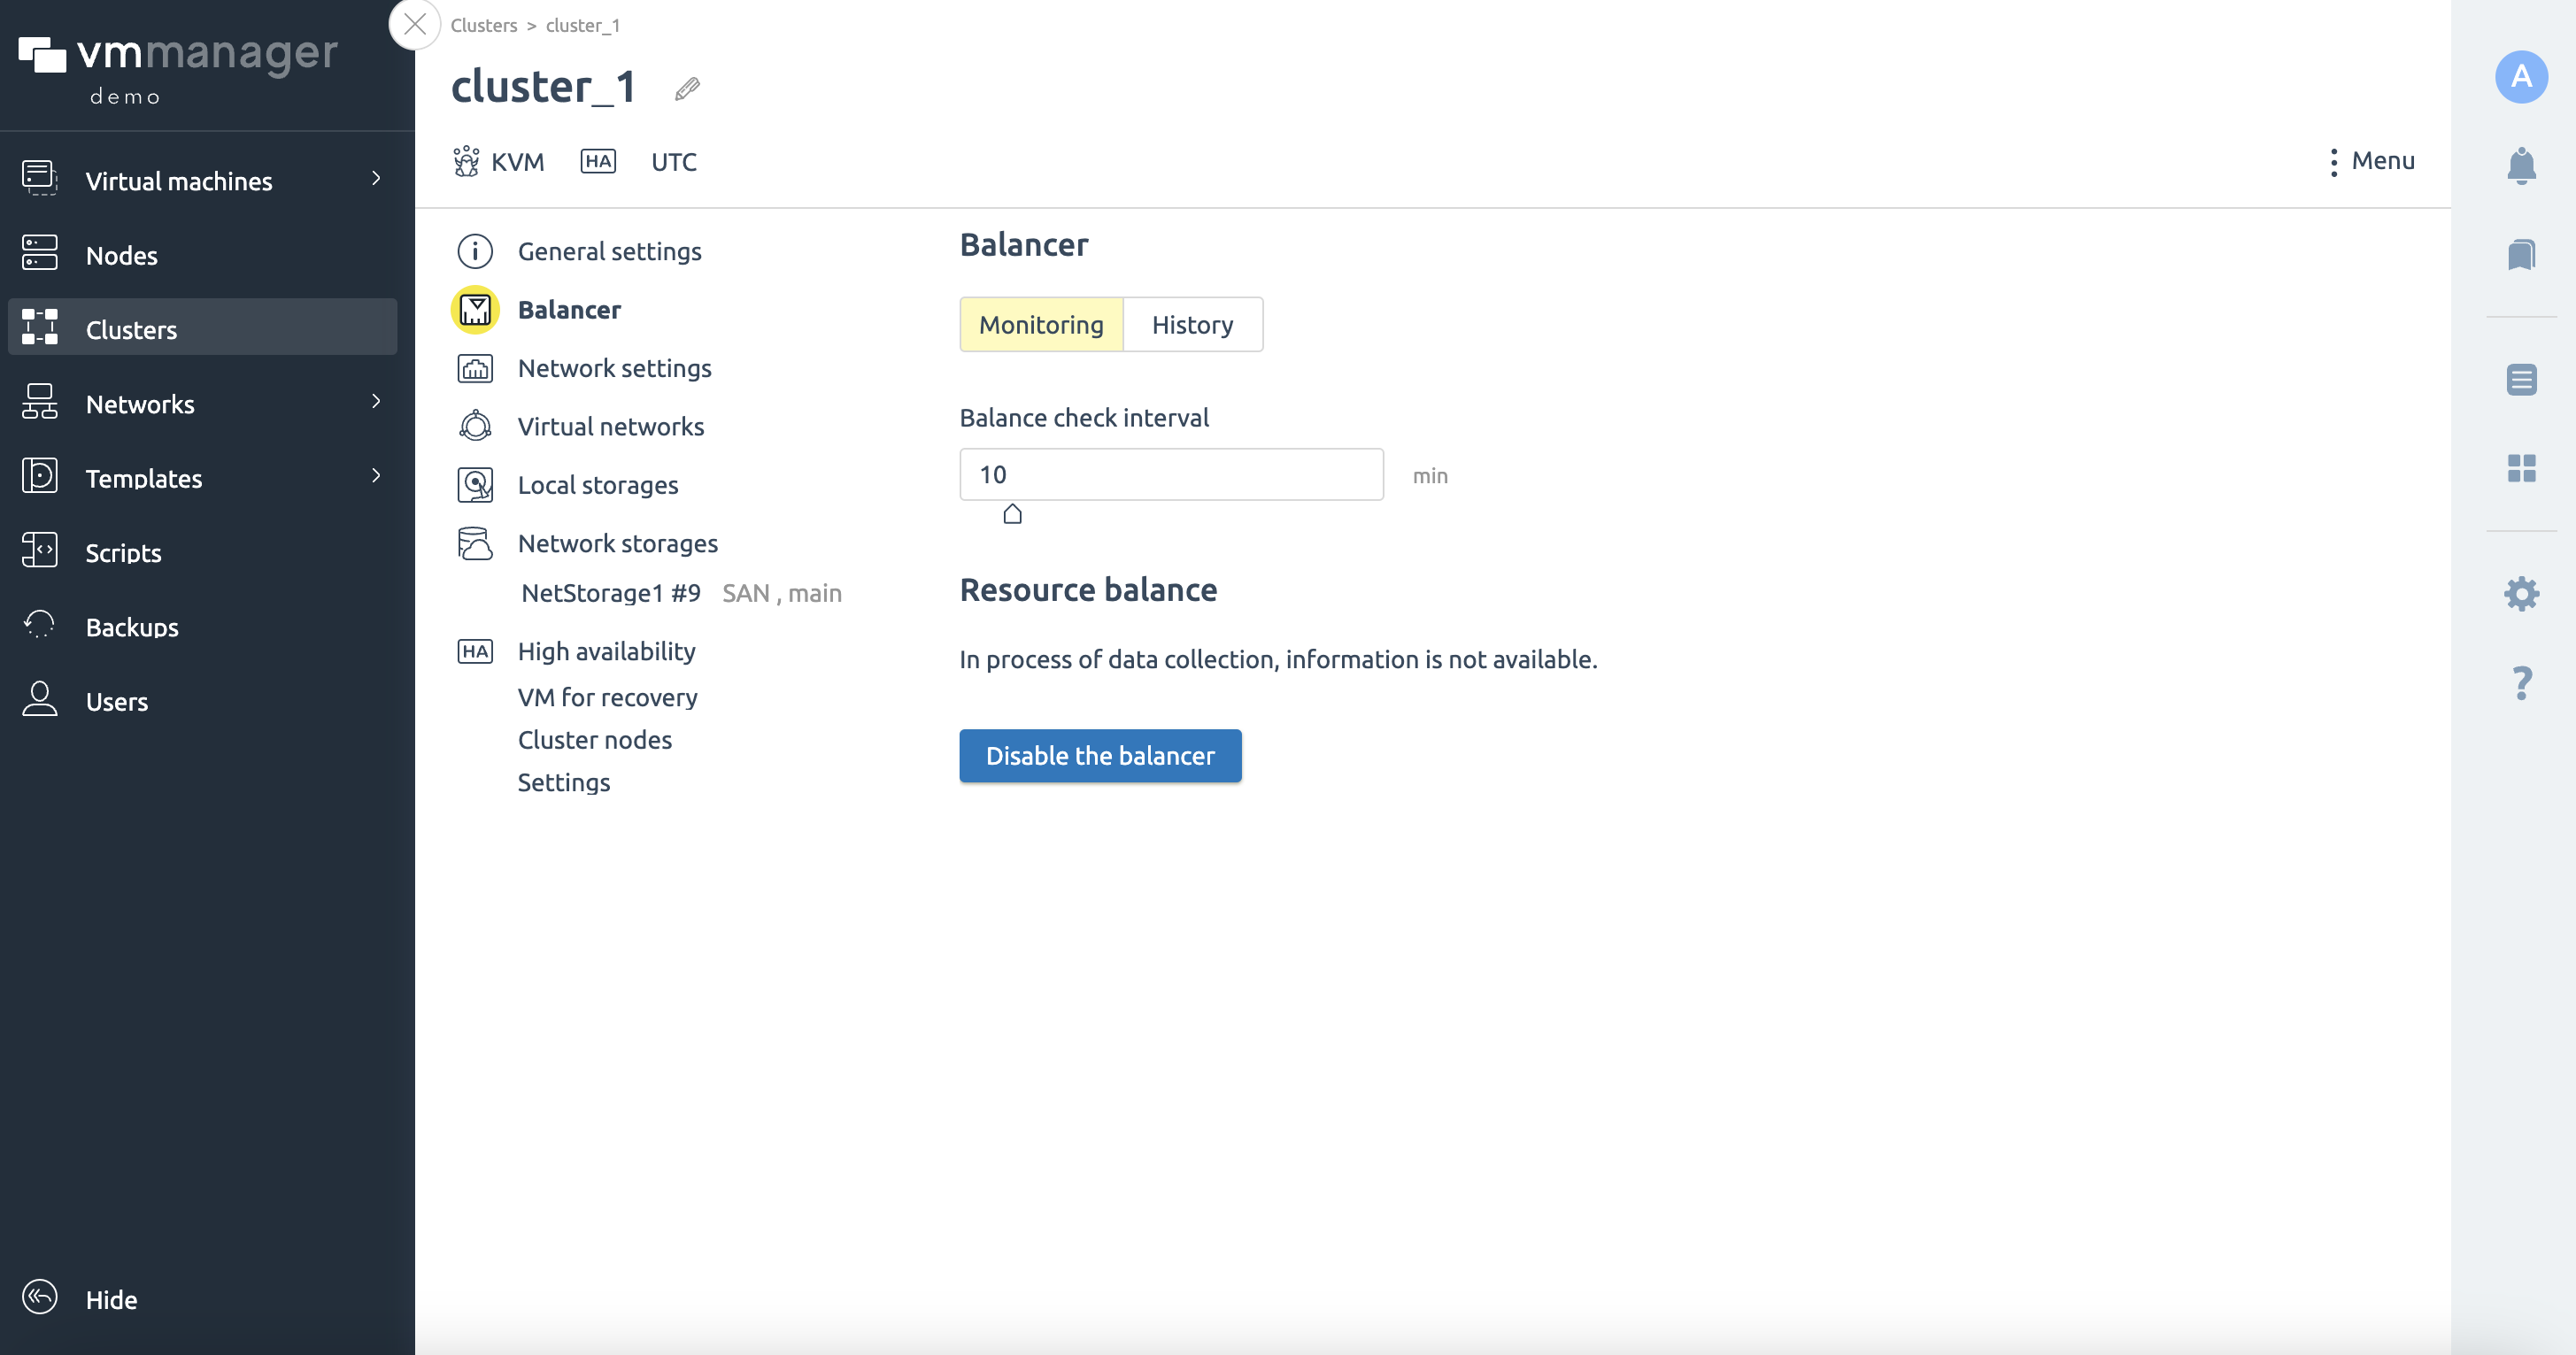Image resolution: width=2576 pixels, height=1355 pixels.
Task: Click the Virtual networks icon
Action: 475,426
